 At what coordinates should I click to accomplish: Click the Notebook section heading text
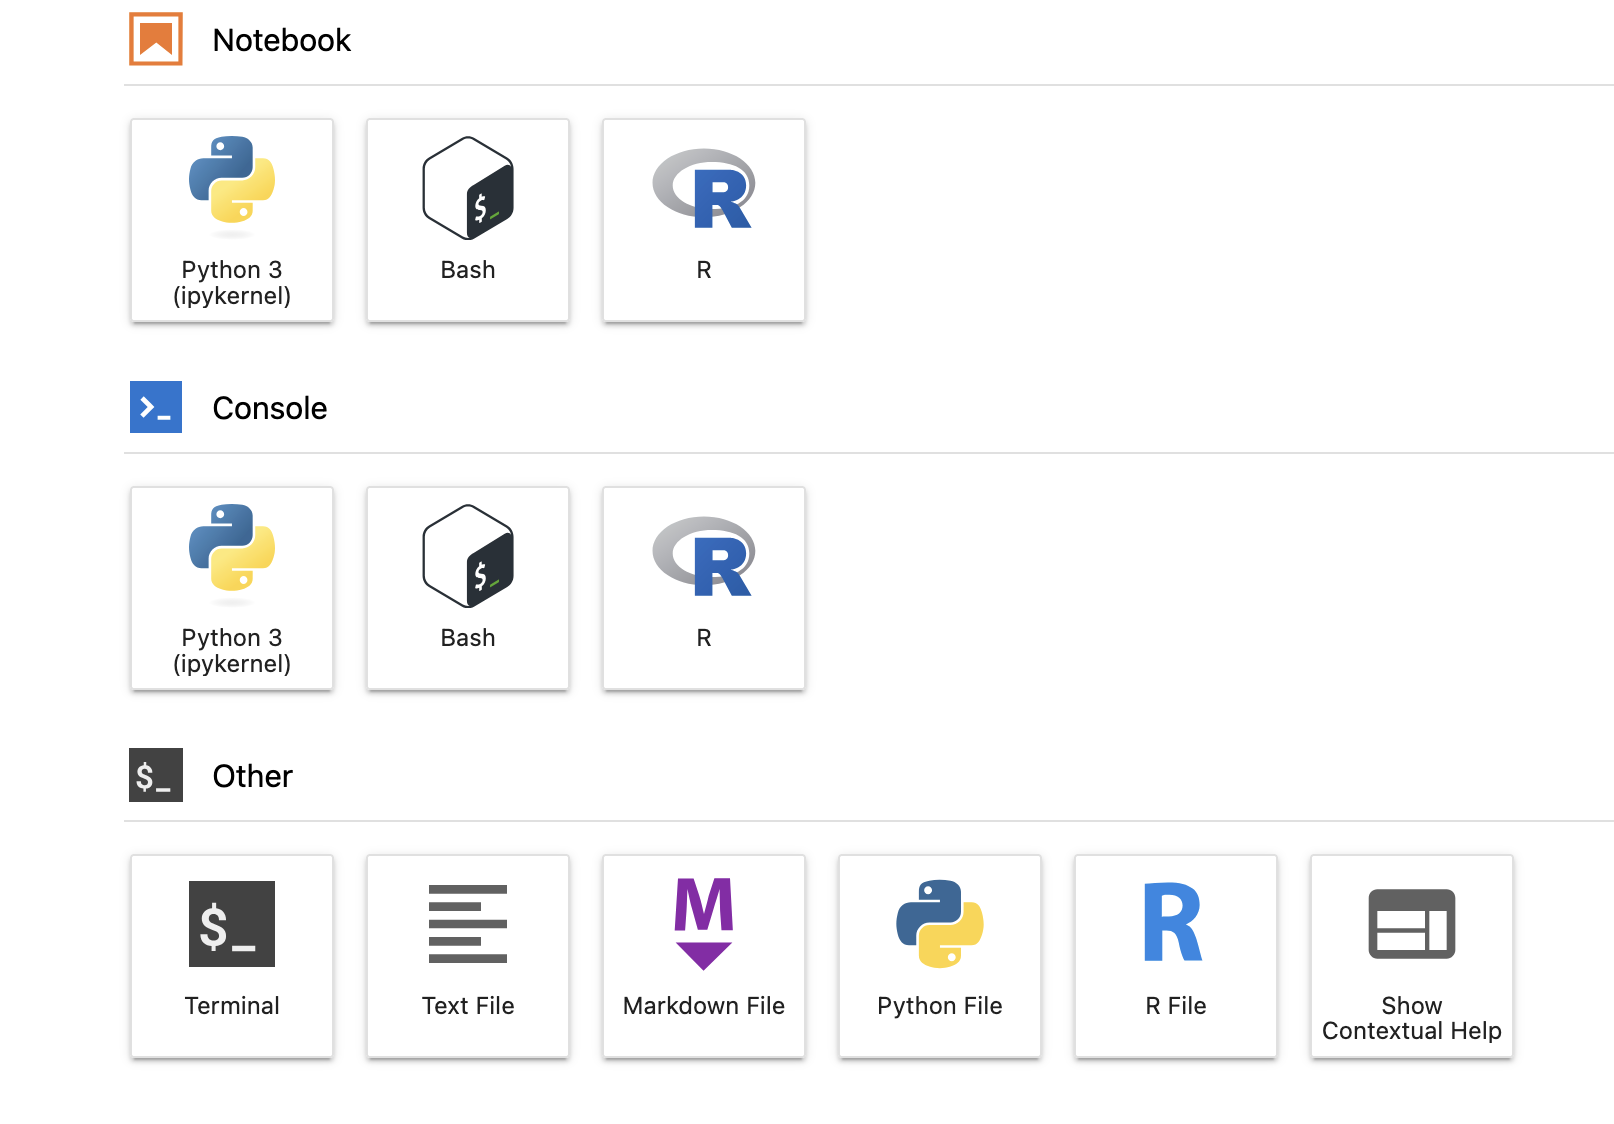[x=282, y=40]
